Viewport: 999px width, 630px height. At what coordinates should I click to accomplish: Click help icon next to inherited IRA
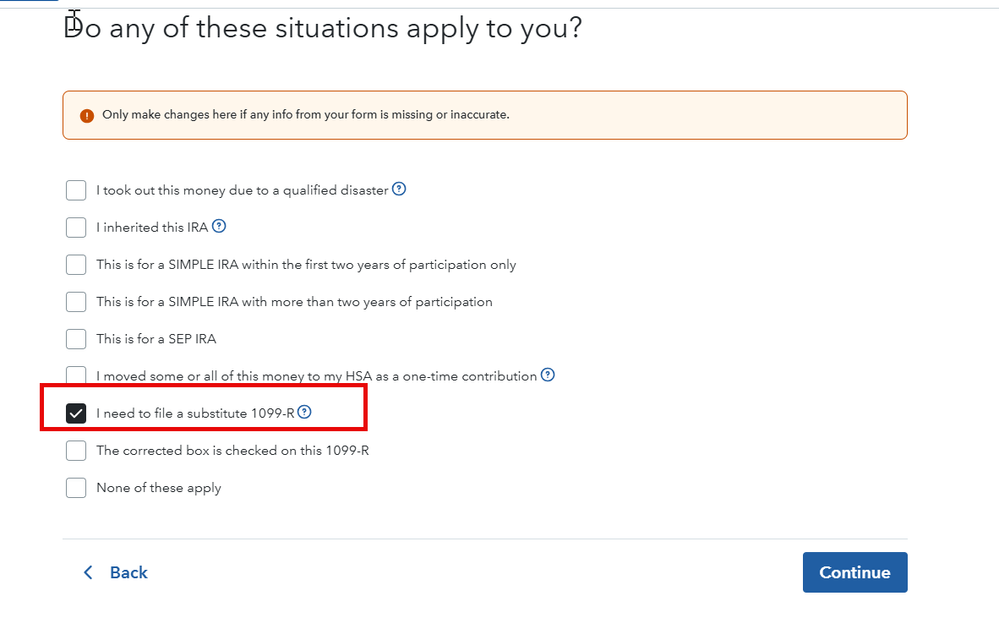point(219,226)
